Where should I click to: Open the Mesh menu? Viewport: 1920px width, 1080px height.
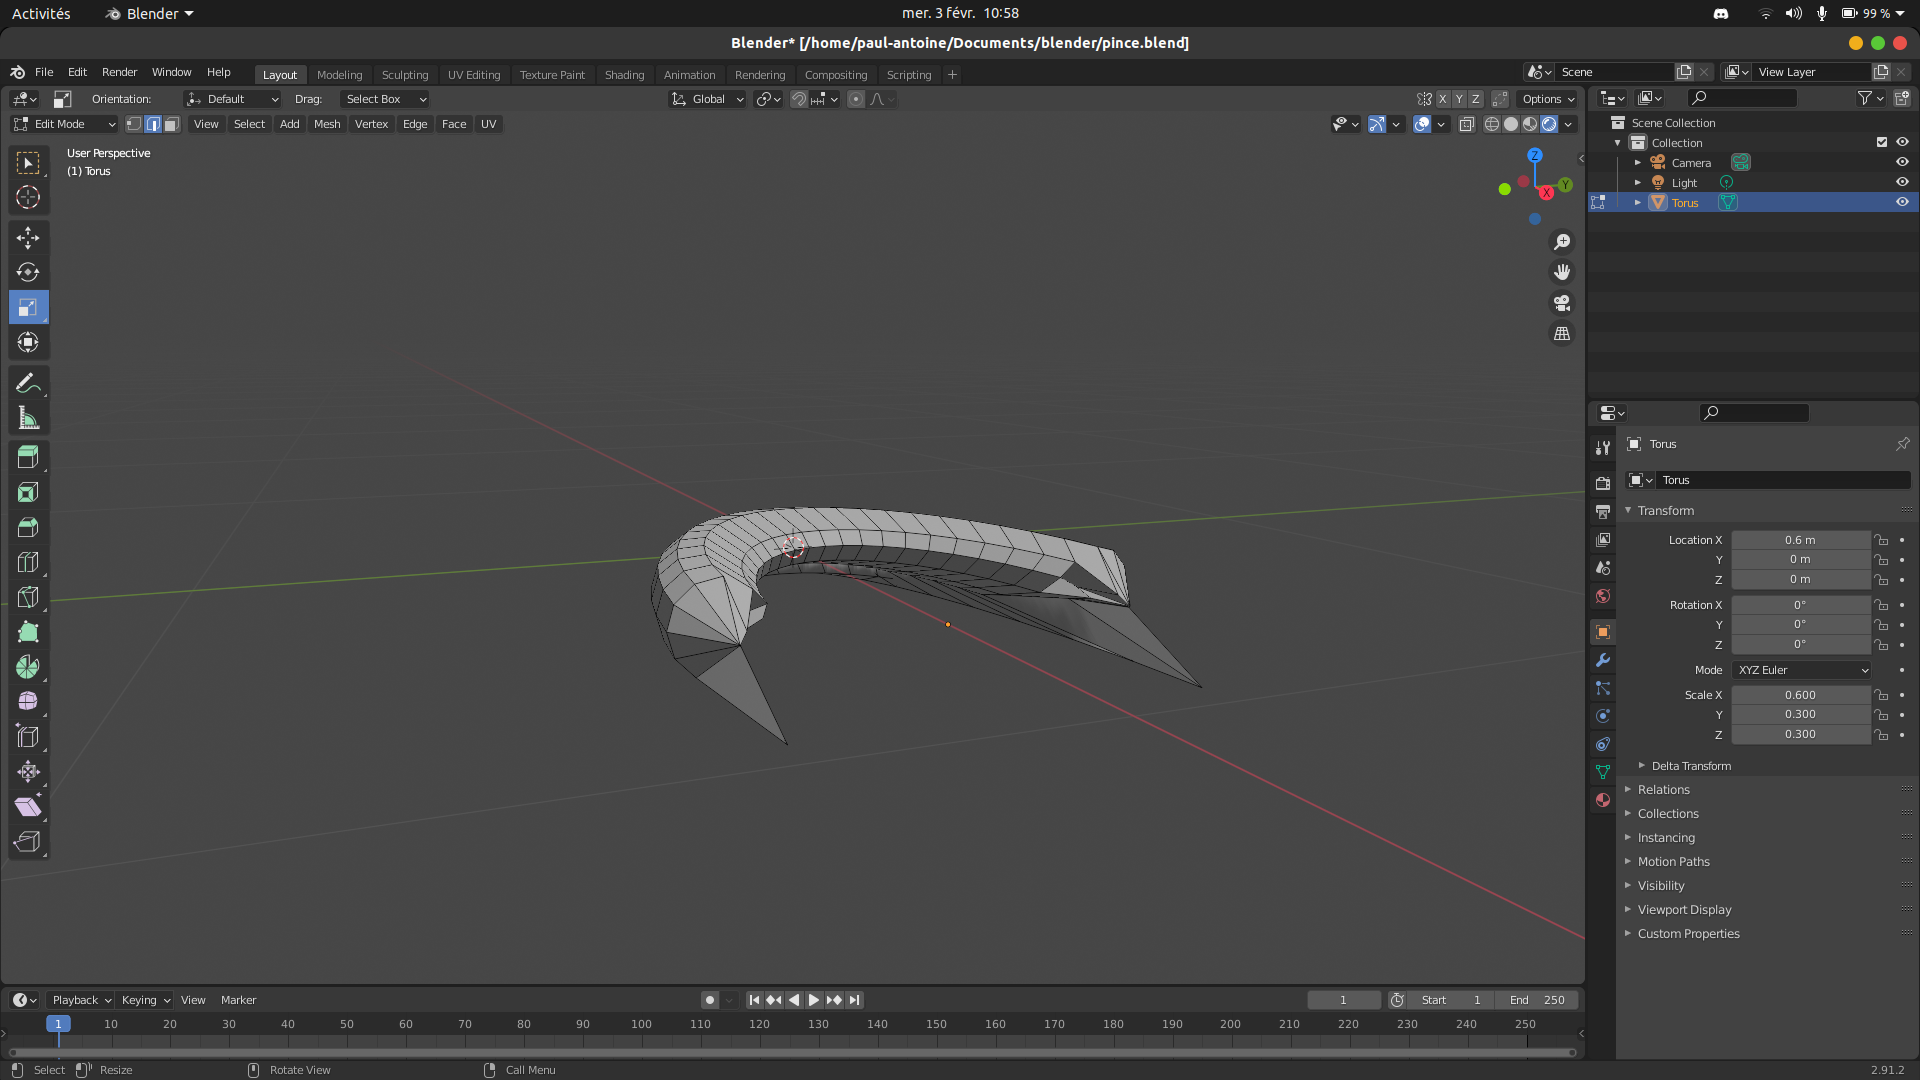327,124
